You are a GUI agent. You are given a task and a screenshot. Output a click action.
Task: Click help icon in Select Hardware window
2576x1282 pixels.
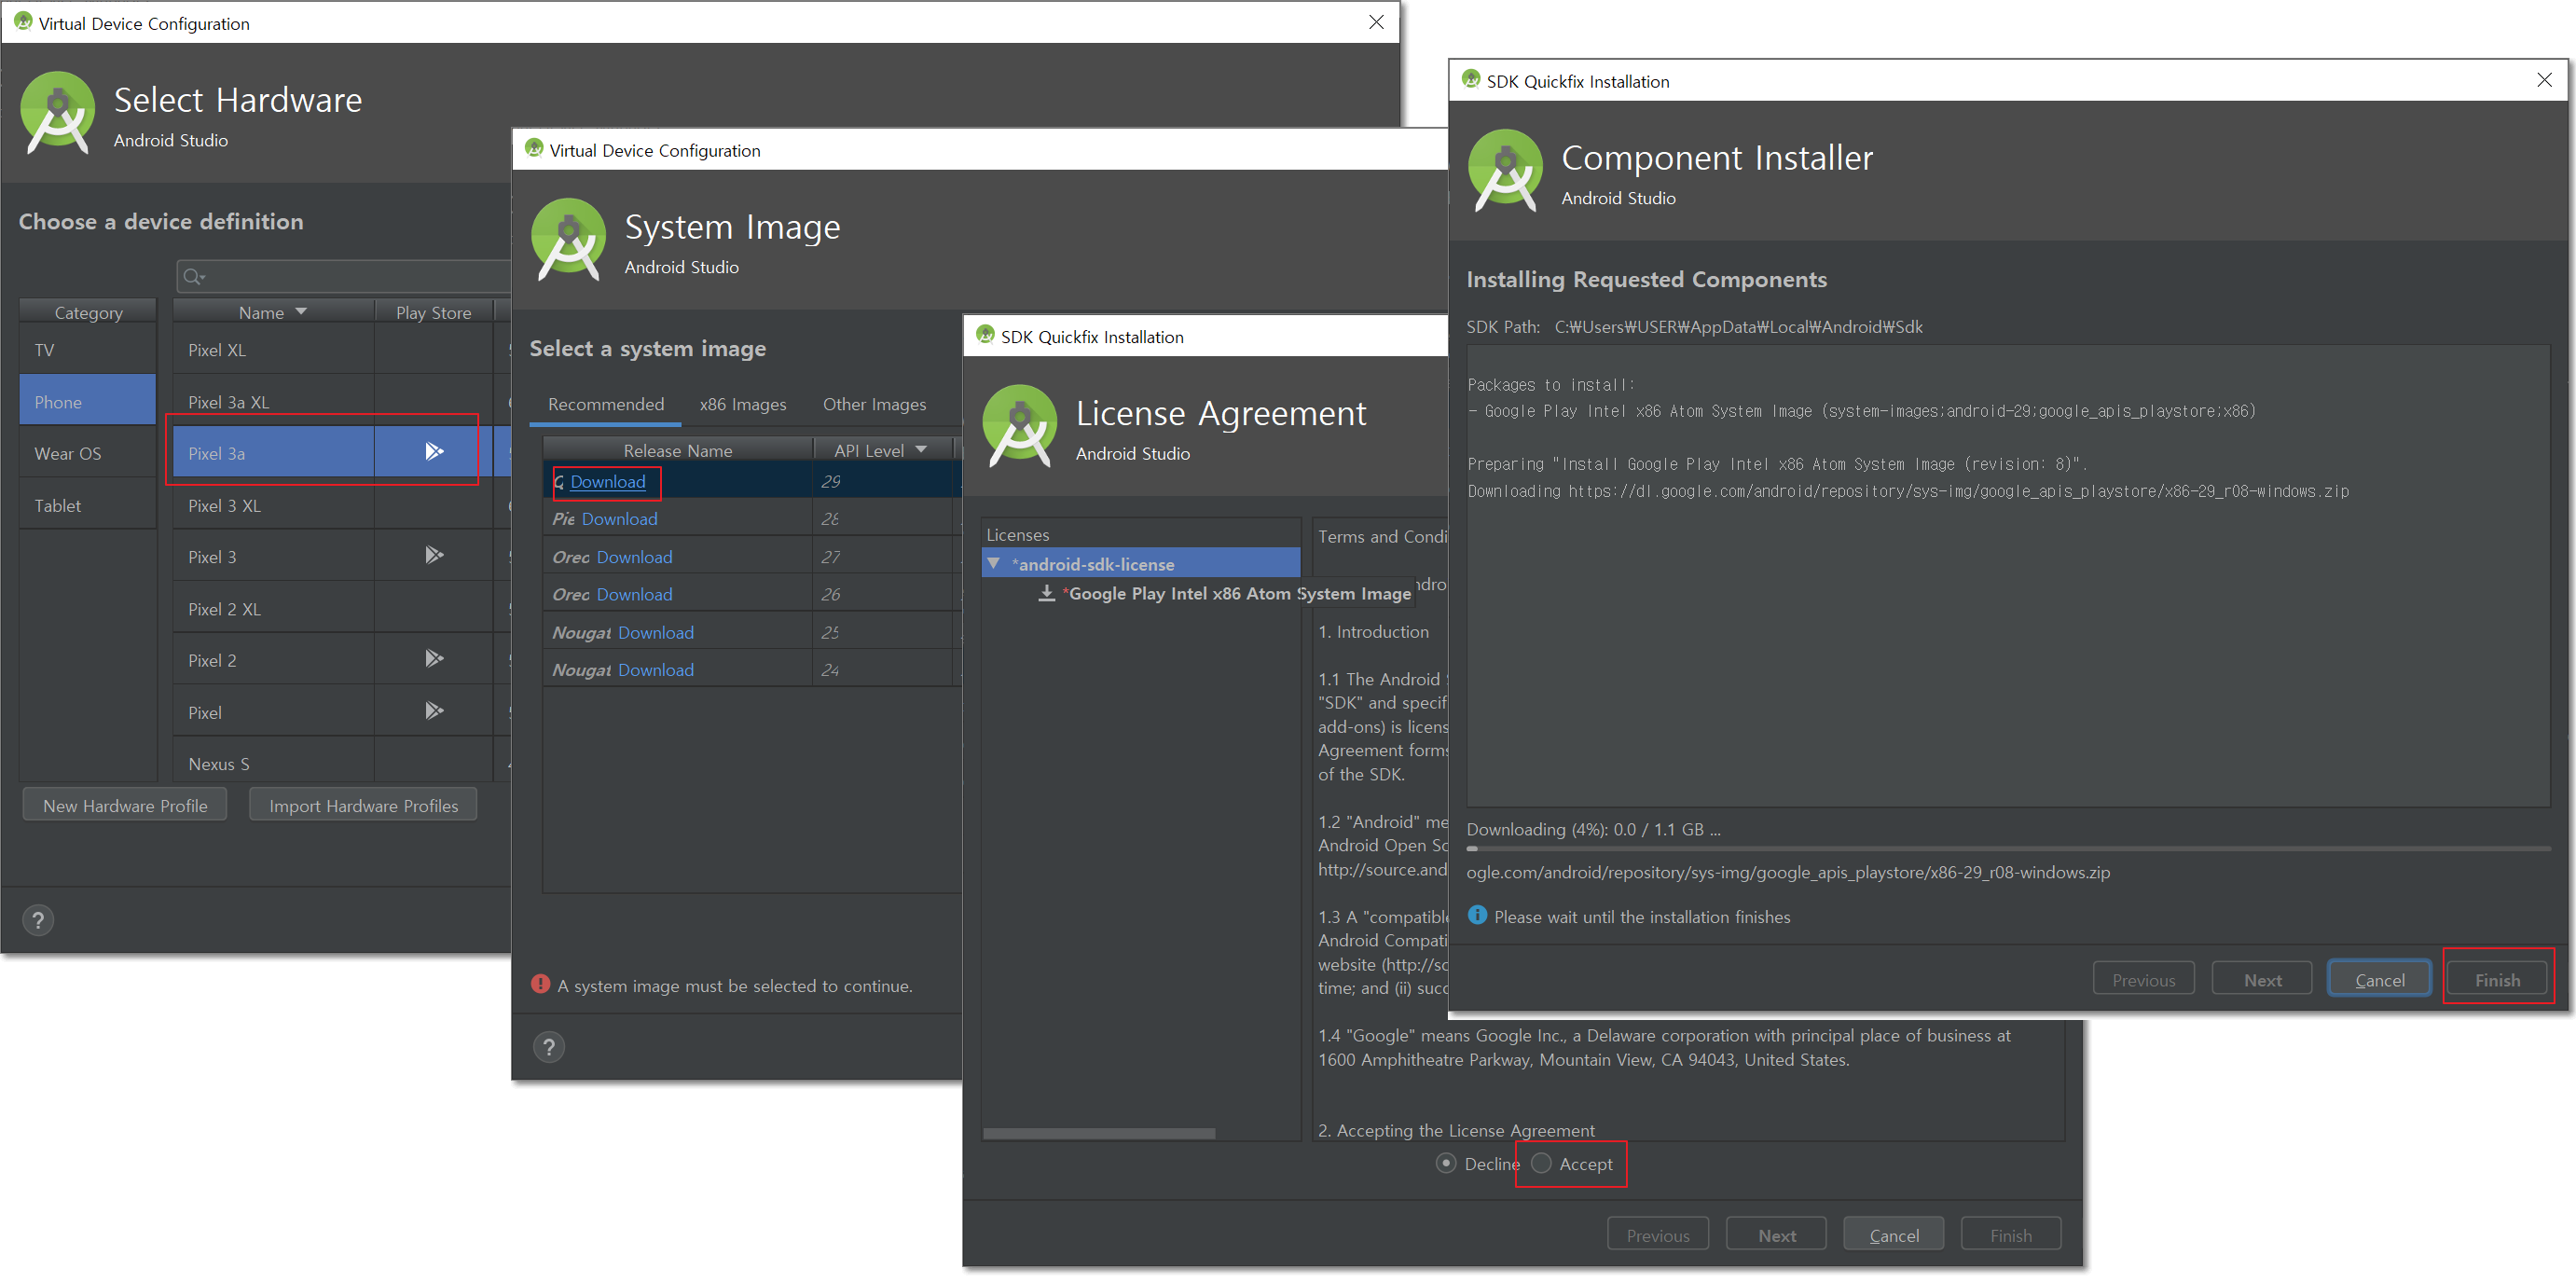click(38, 920)
